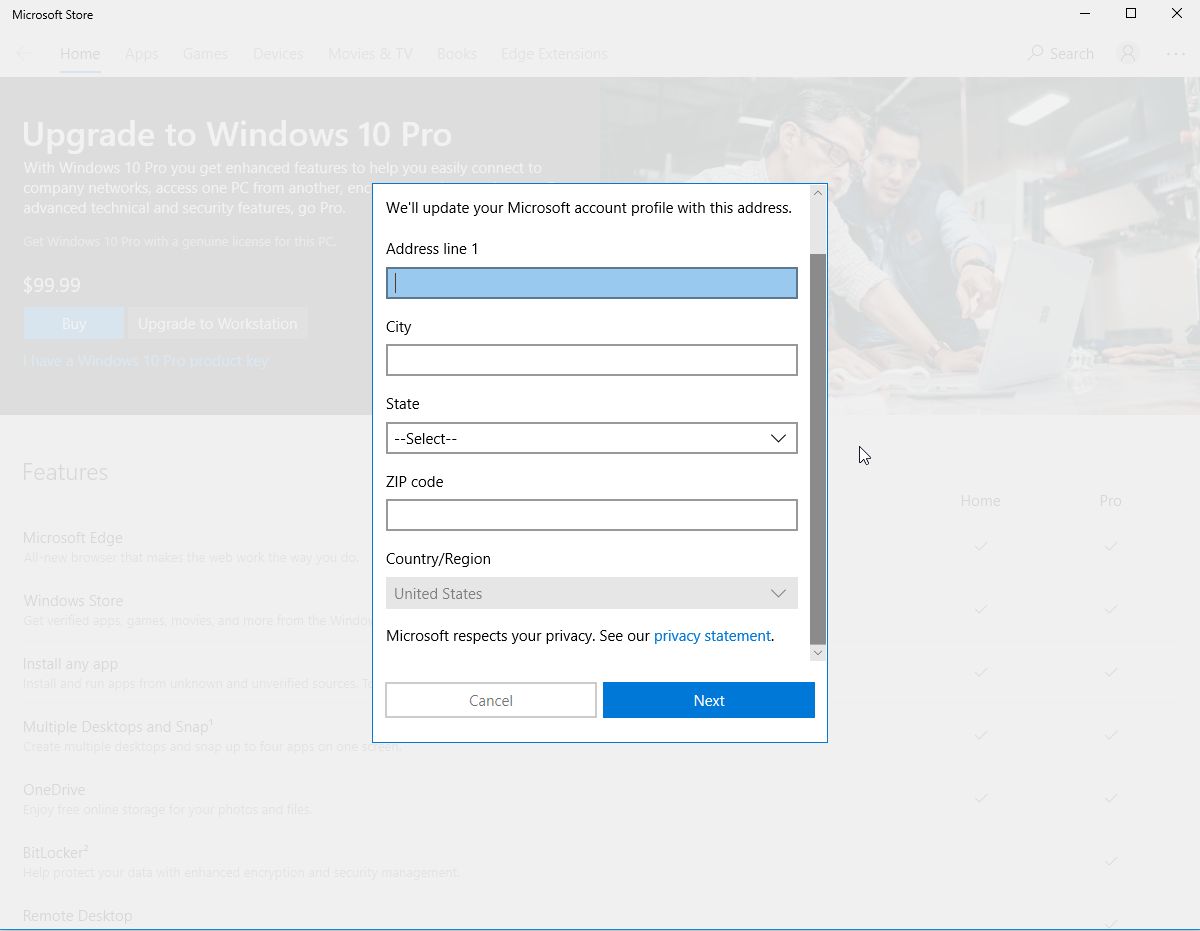Open 'I have a Windows 10 Pro product key' link

tap(146, 361)
